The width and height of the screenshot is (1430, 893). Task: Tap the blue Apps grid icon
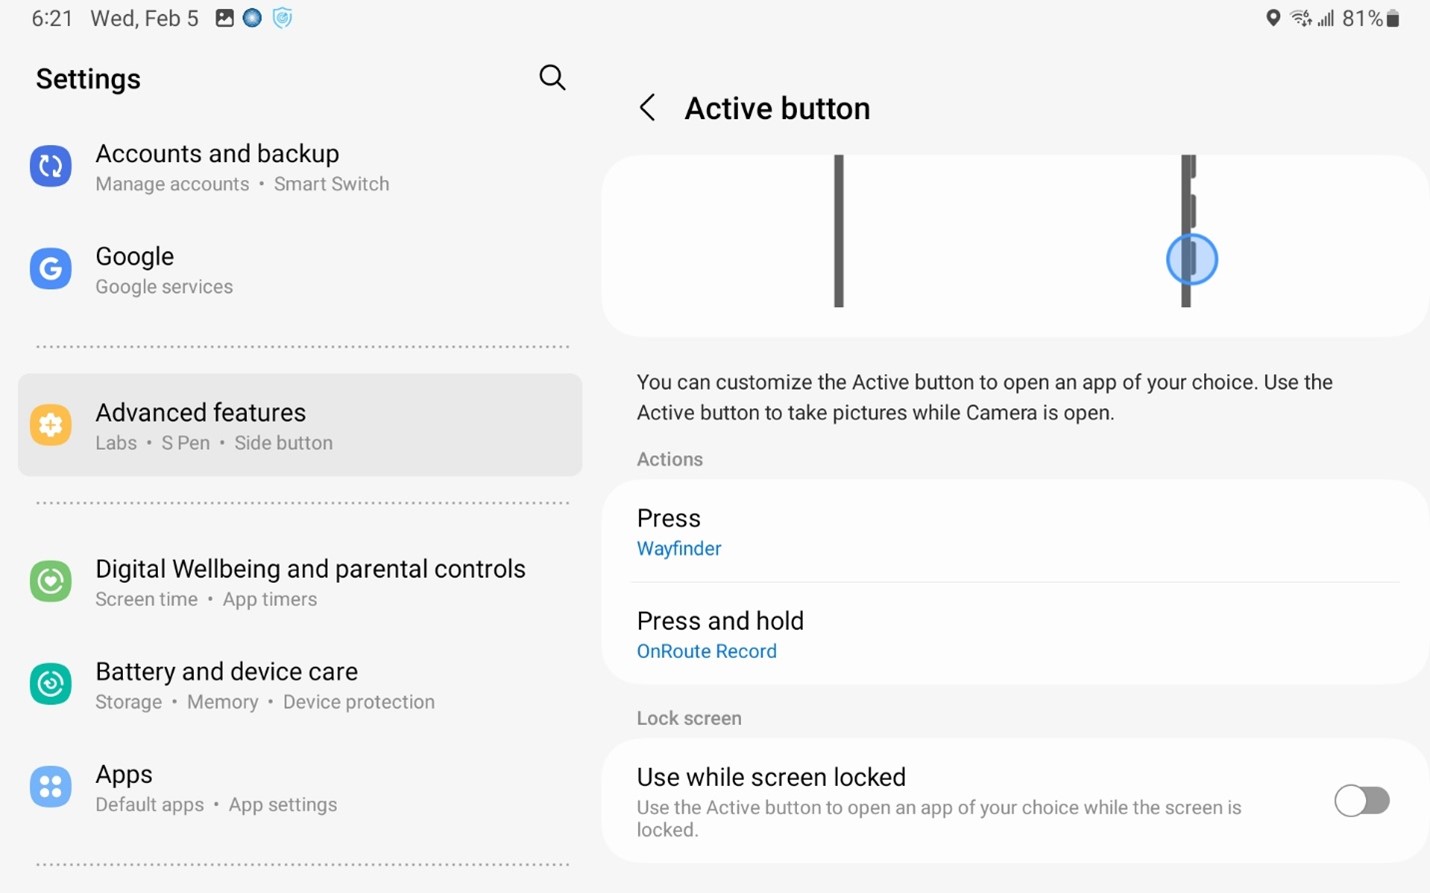click(51, 787)
